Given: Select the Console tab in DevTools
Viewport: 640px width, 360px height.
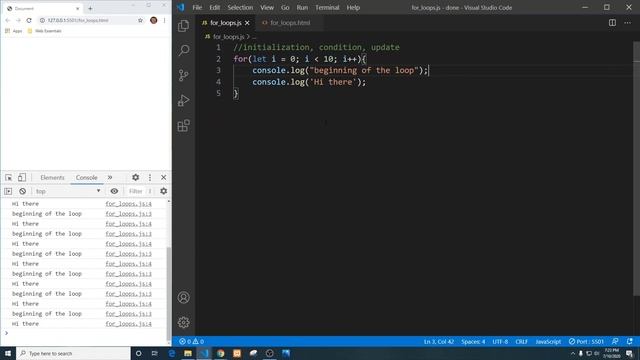Looking at the screenshot, I should point(87,178).
